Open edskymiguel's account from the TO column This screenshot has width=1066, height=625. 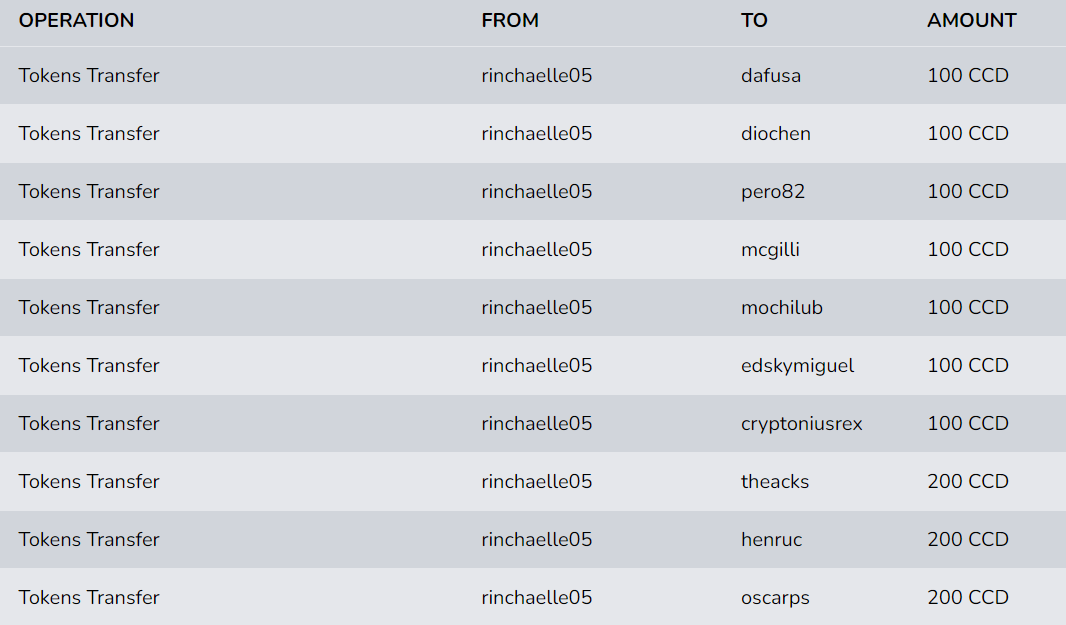coord(797,366)
